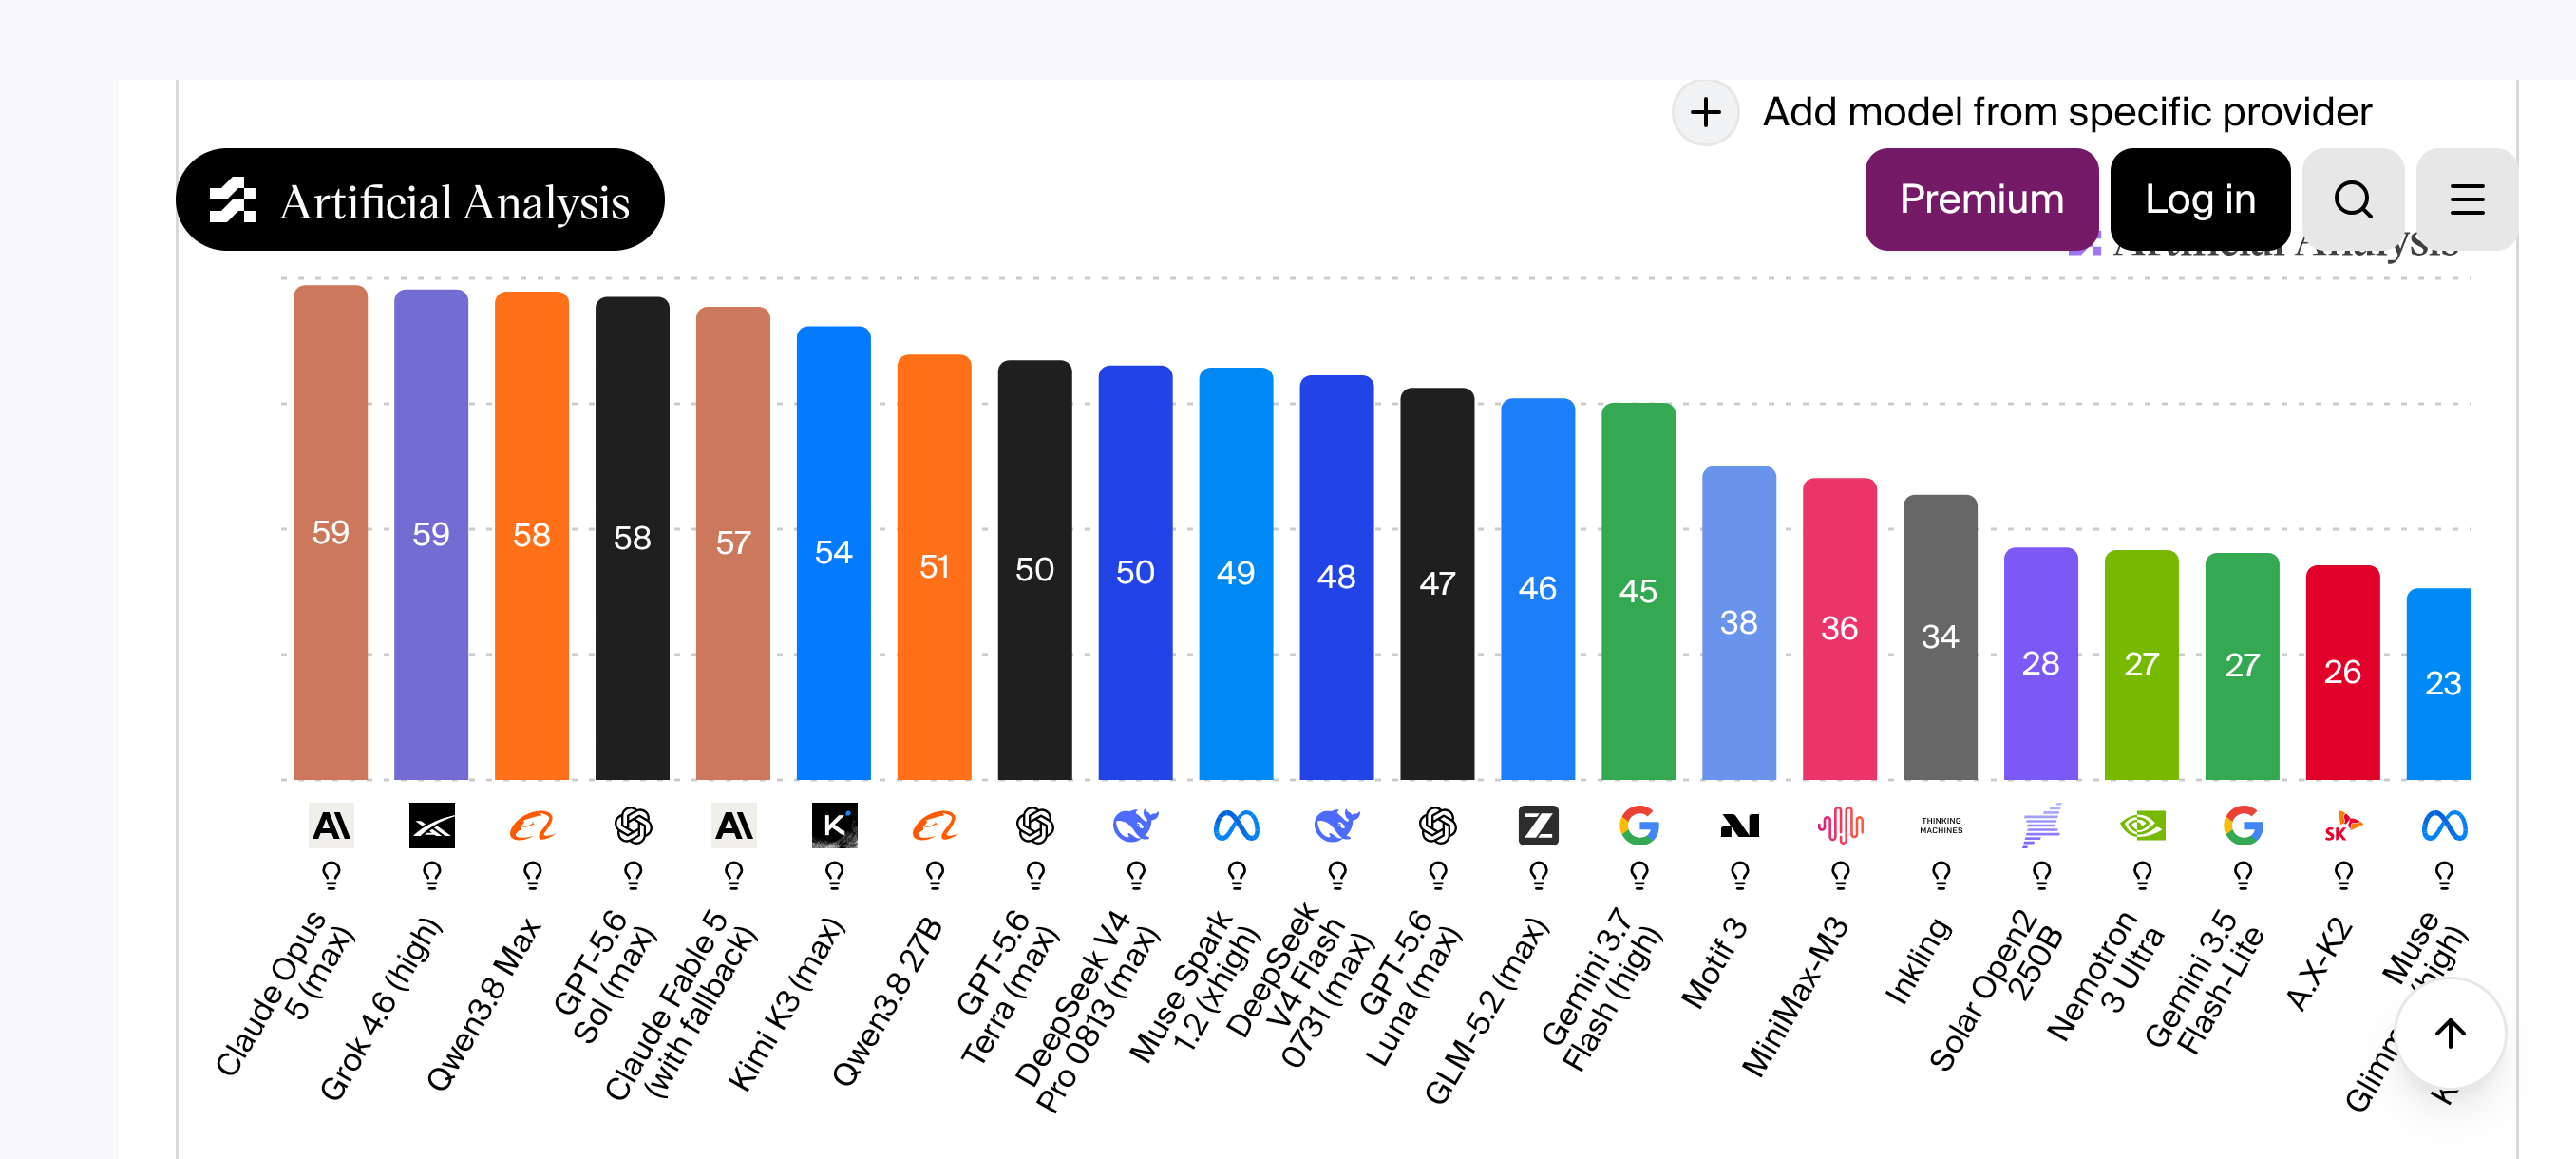2576x1159 pixels.
Task: Click the lightbulb icon under Motif 3
Action: click(1740, 876)
